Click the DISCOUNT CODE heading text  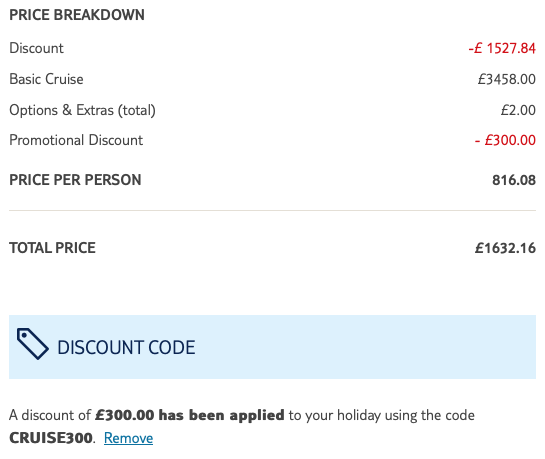tap(126, 347)
